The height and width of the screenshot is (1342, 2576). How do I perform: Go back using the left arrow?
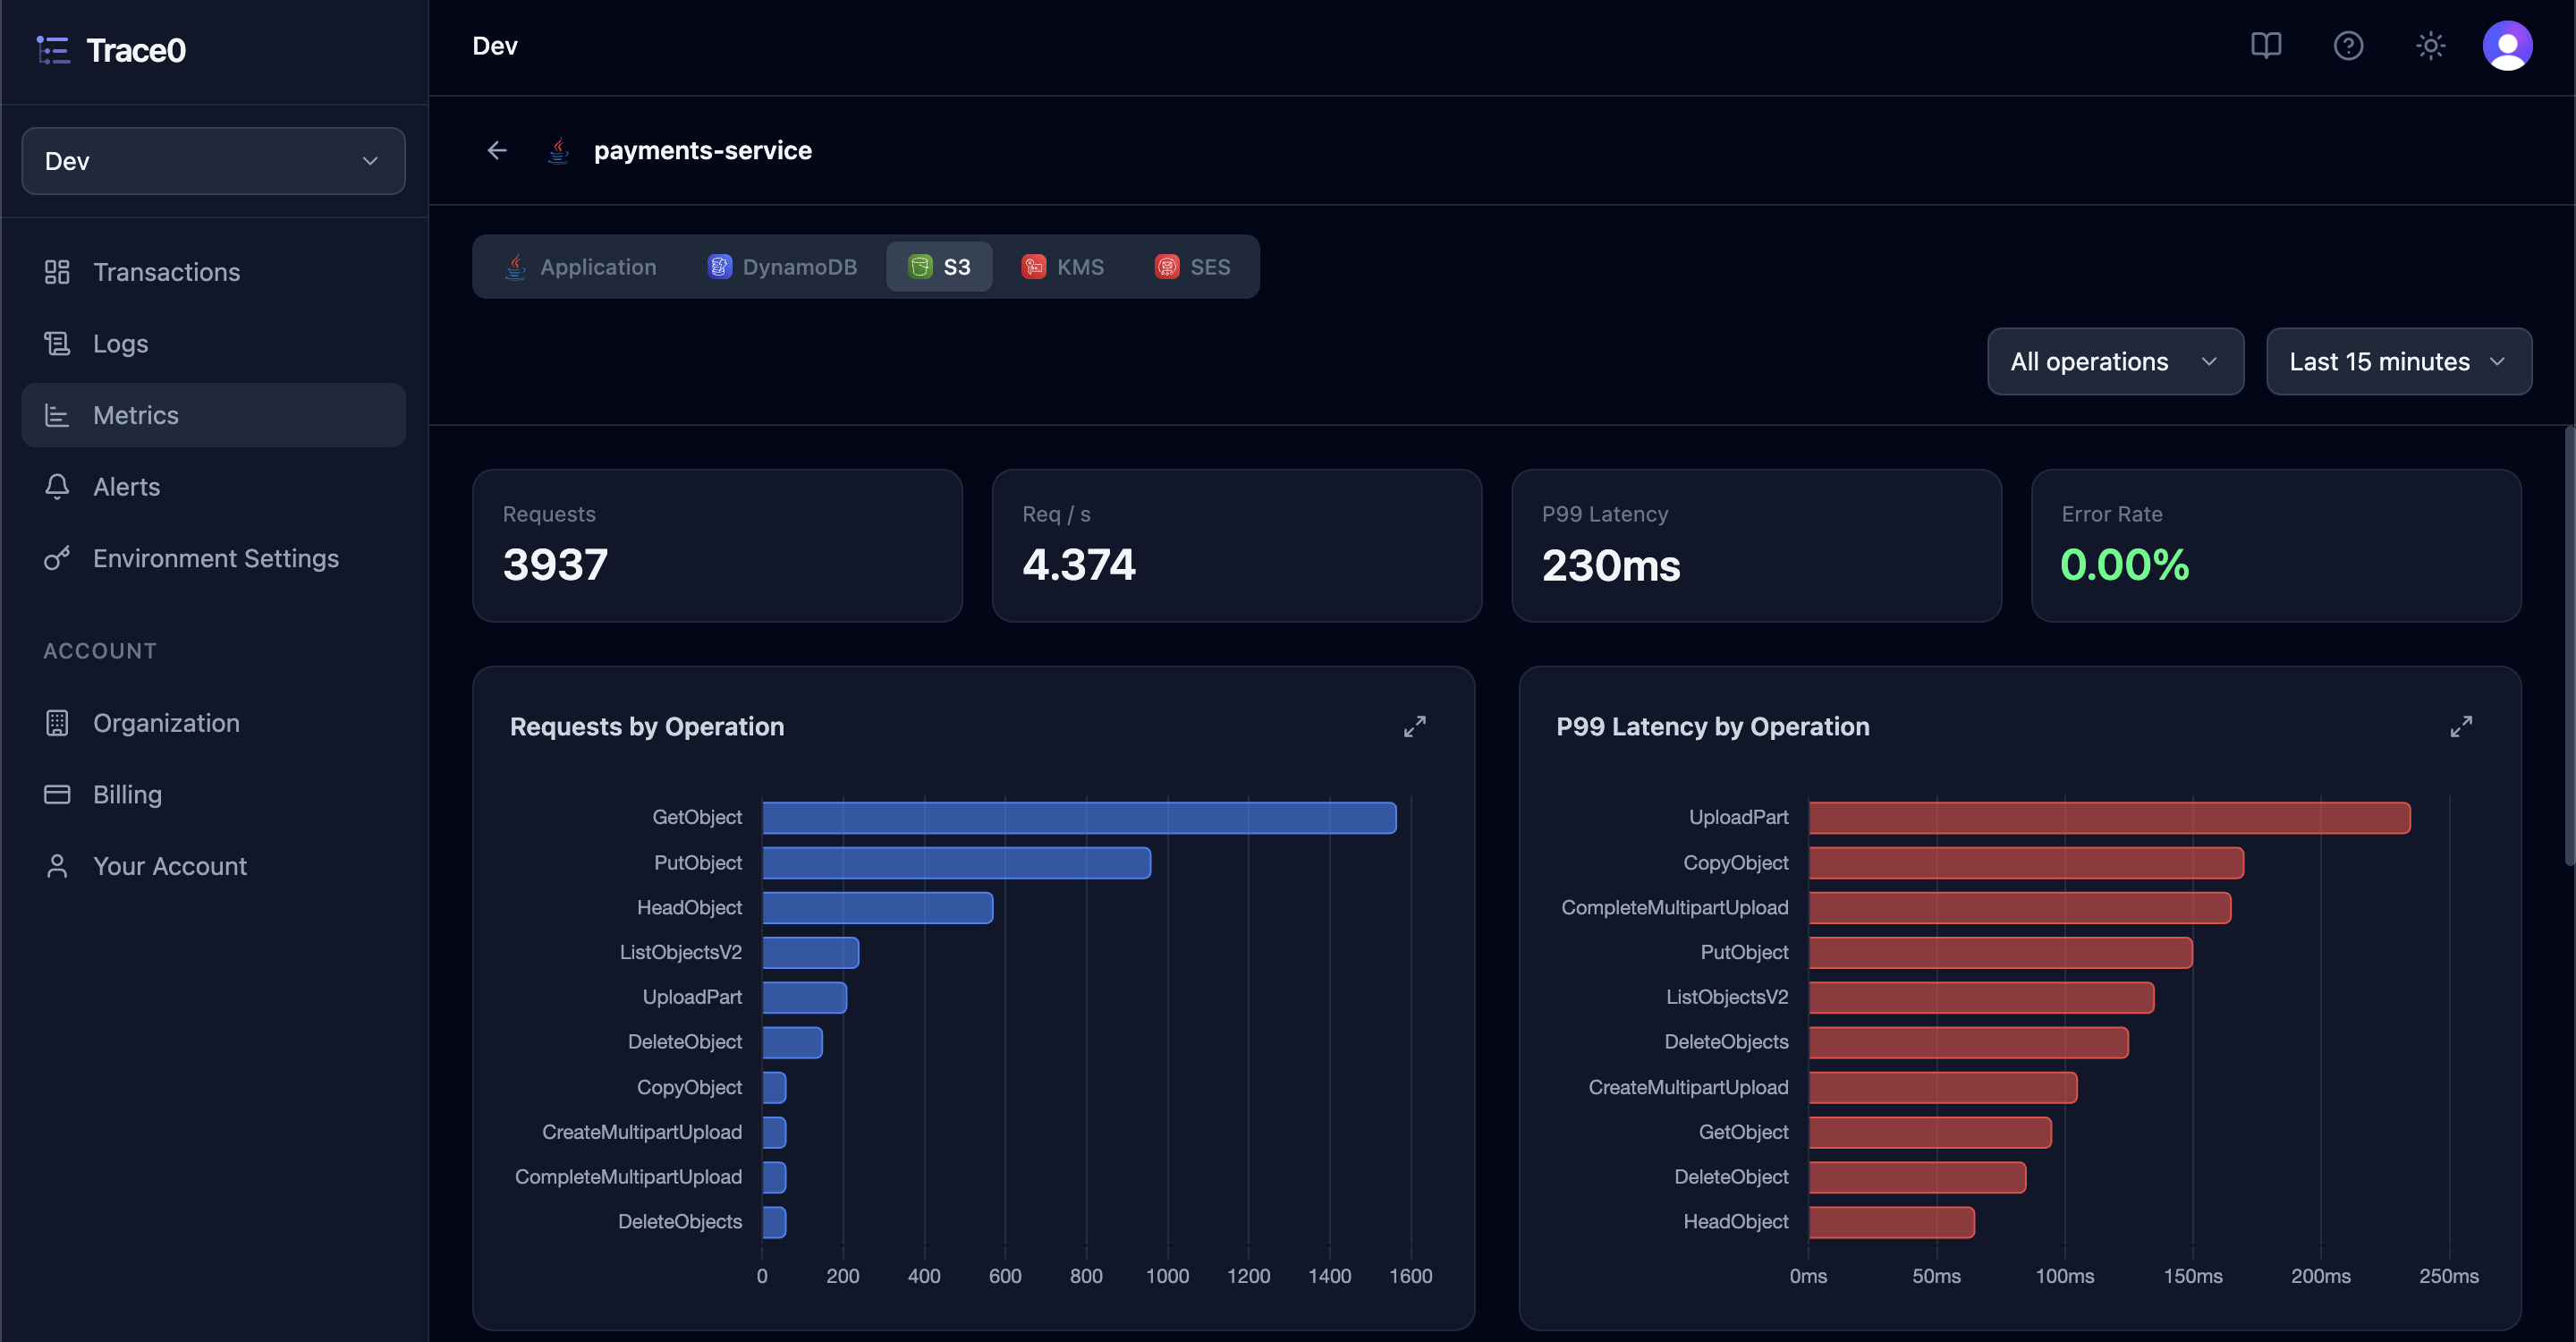tap(497, 150)
